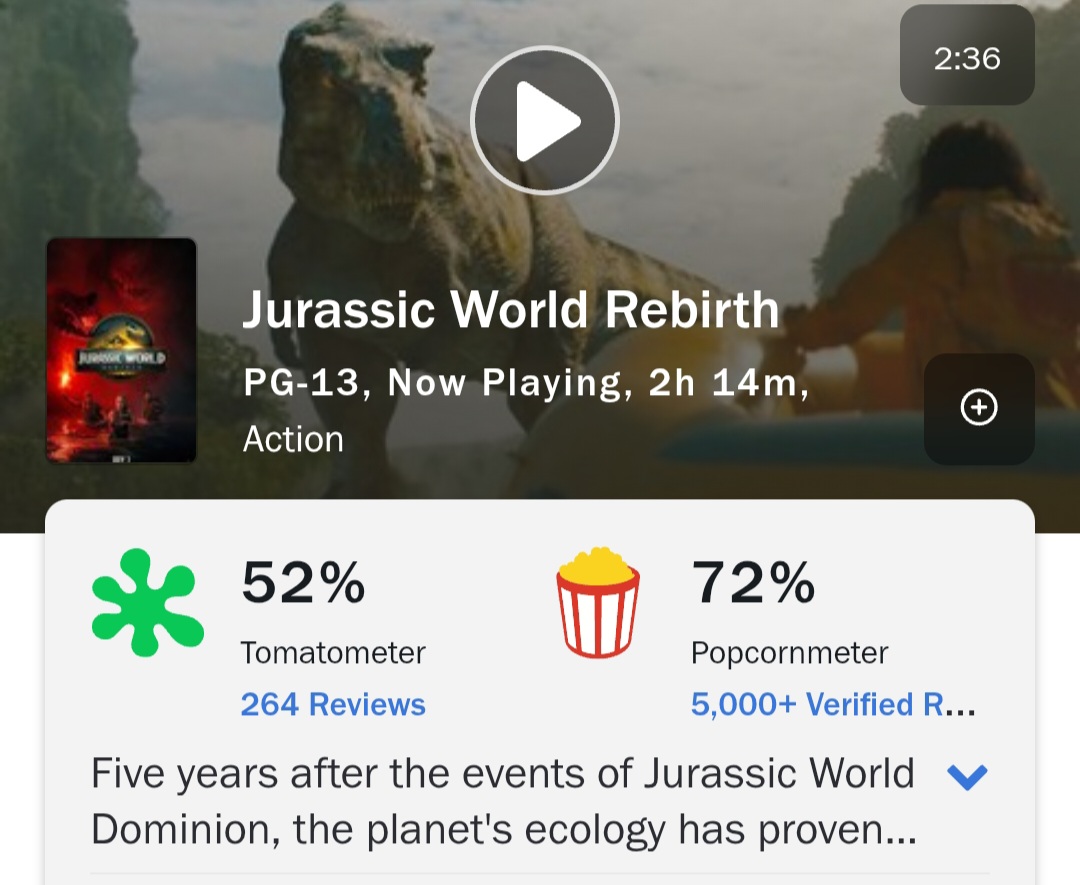Click the PG-13 rating text
This screenshot has width=1080, height=885.
(300, 383)
